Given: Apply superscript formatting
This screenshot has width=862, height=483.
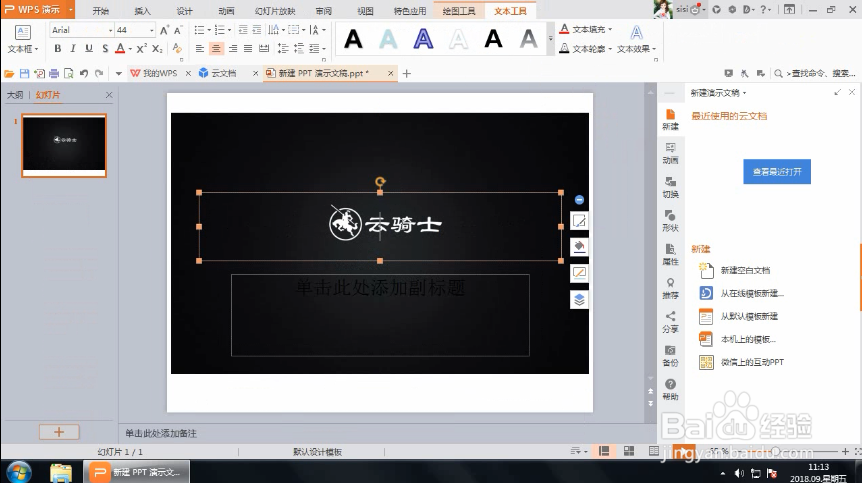Looking at the screenshot, I should (141, 49).
